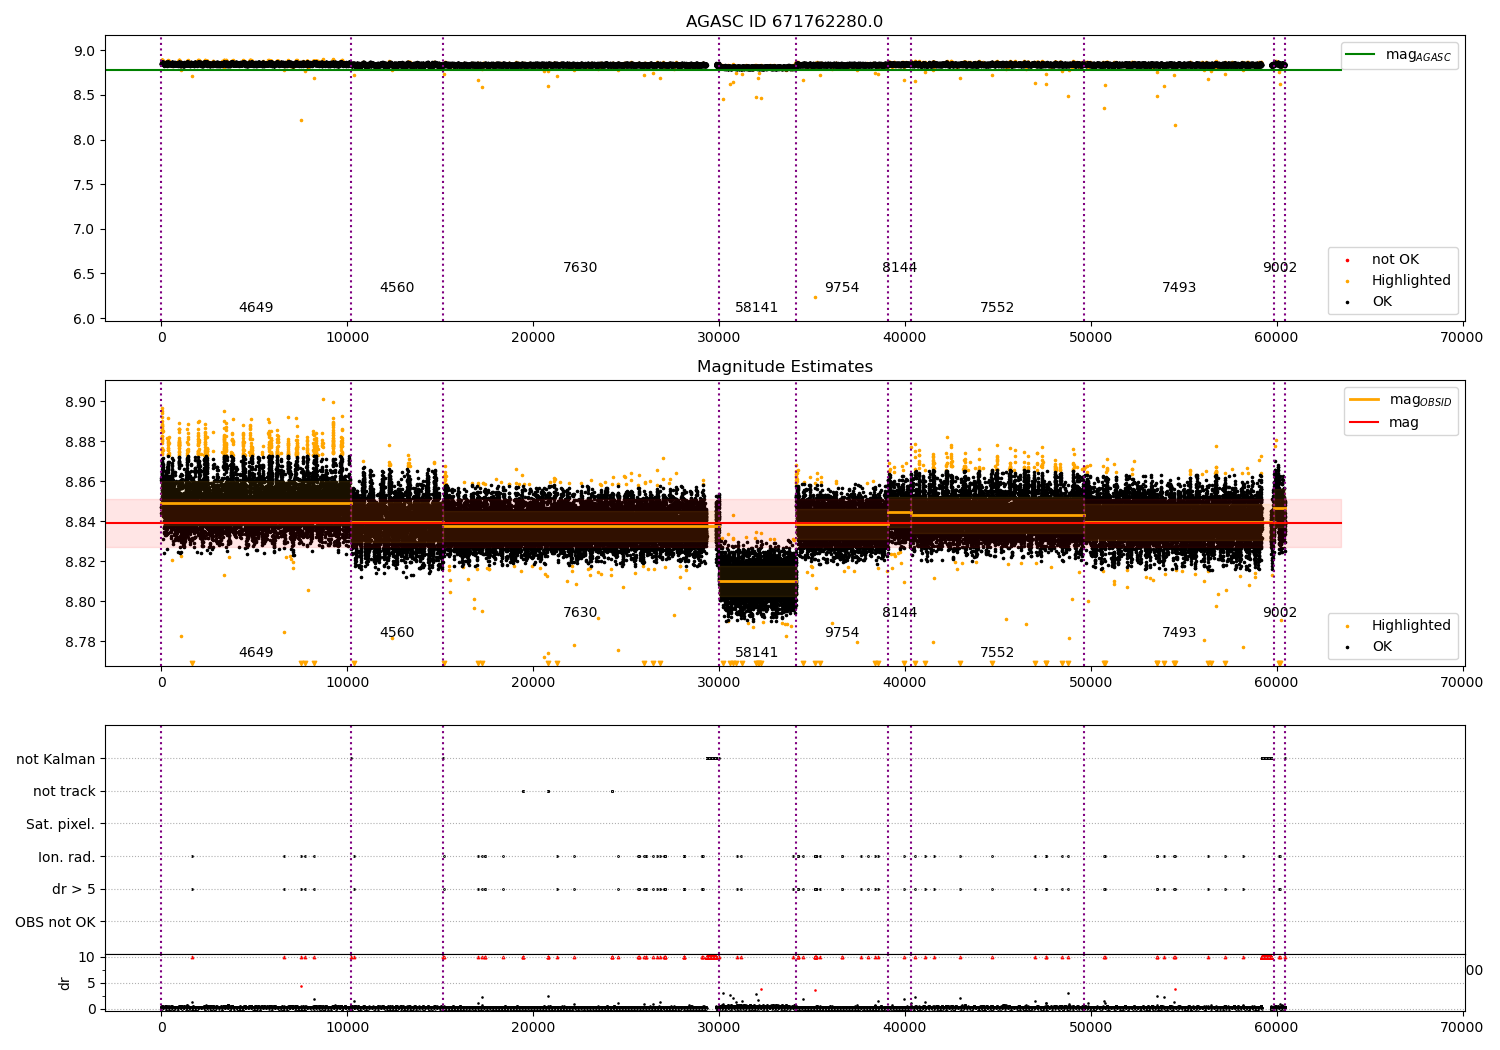Click OBSID label 4560 in top plot
Viewport: 1500px width, 1050px height.
pos(397,288)
